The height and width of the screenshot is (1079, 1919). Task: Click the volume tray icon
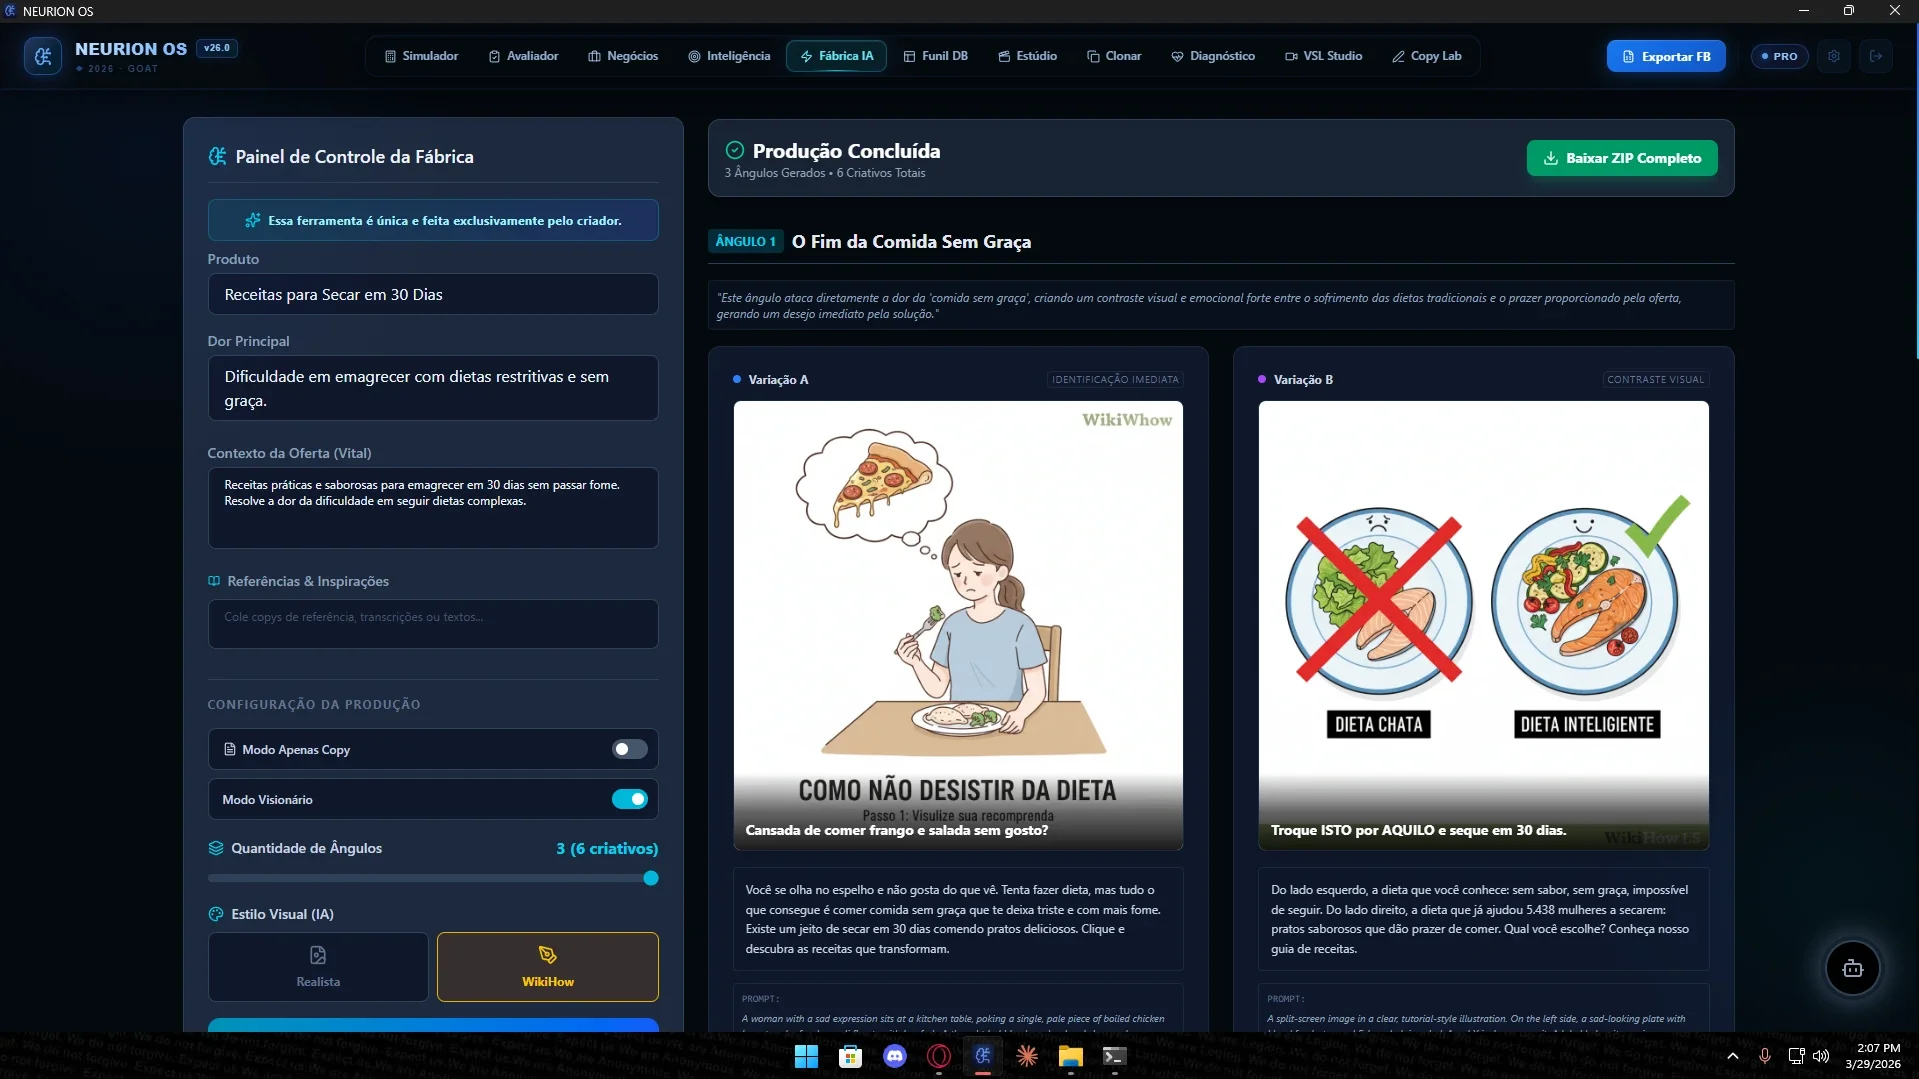1821,1056
